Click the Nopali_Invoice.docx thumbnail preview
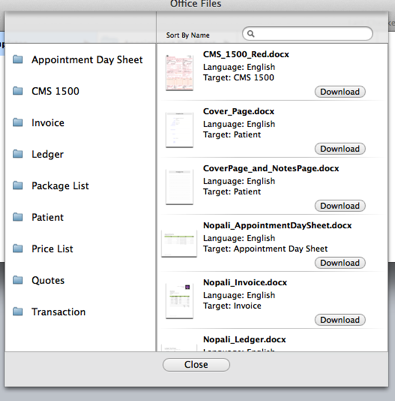Viewport: 395px width, 401px height. [x=179, y=301]
